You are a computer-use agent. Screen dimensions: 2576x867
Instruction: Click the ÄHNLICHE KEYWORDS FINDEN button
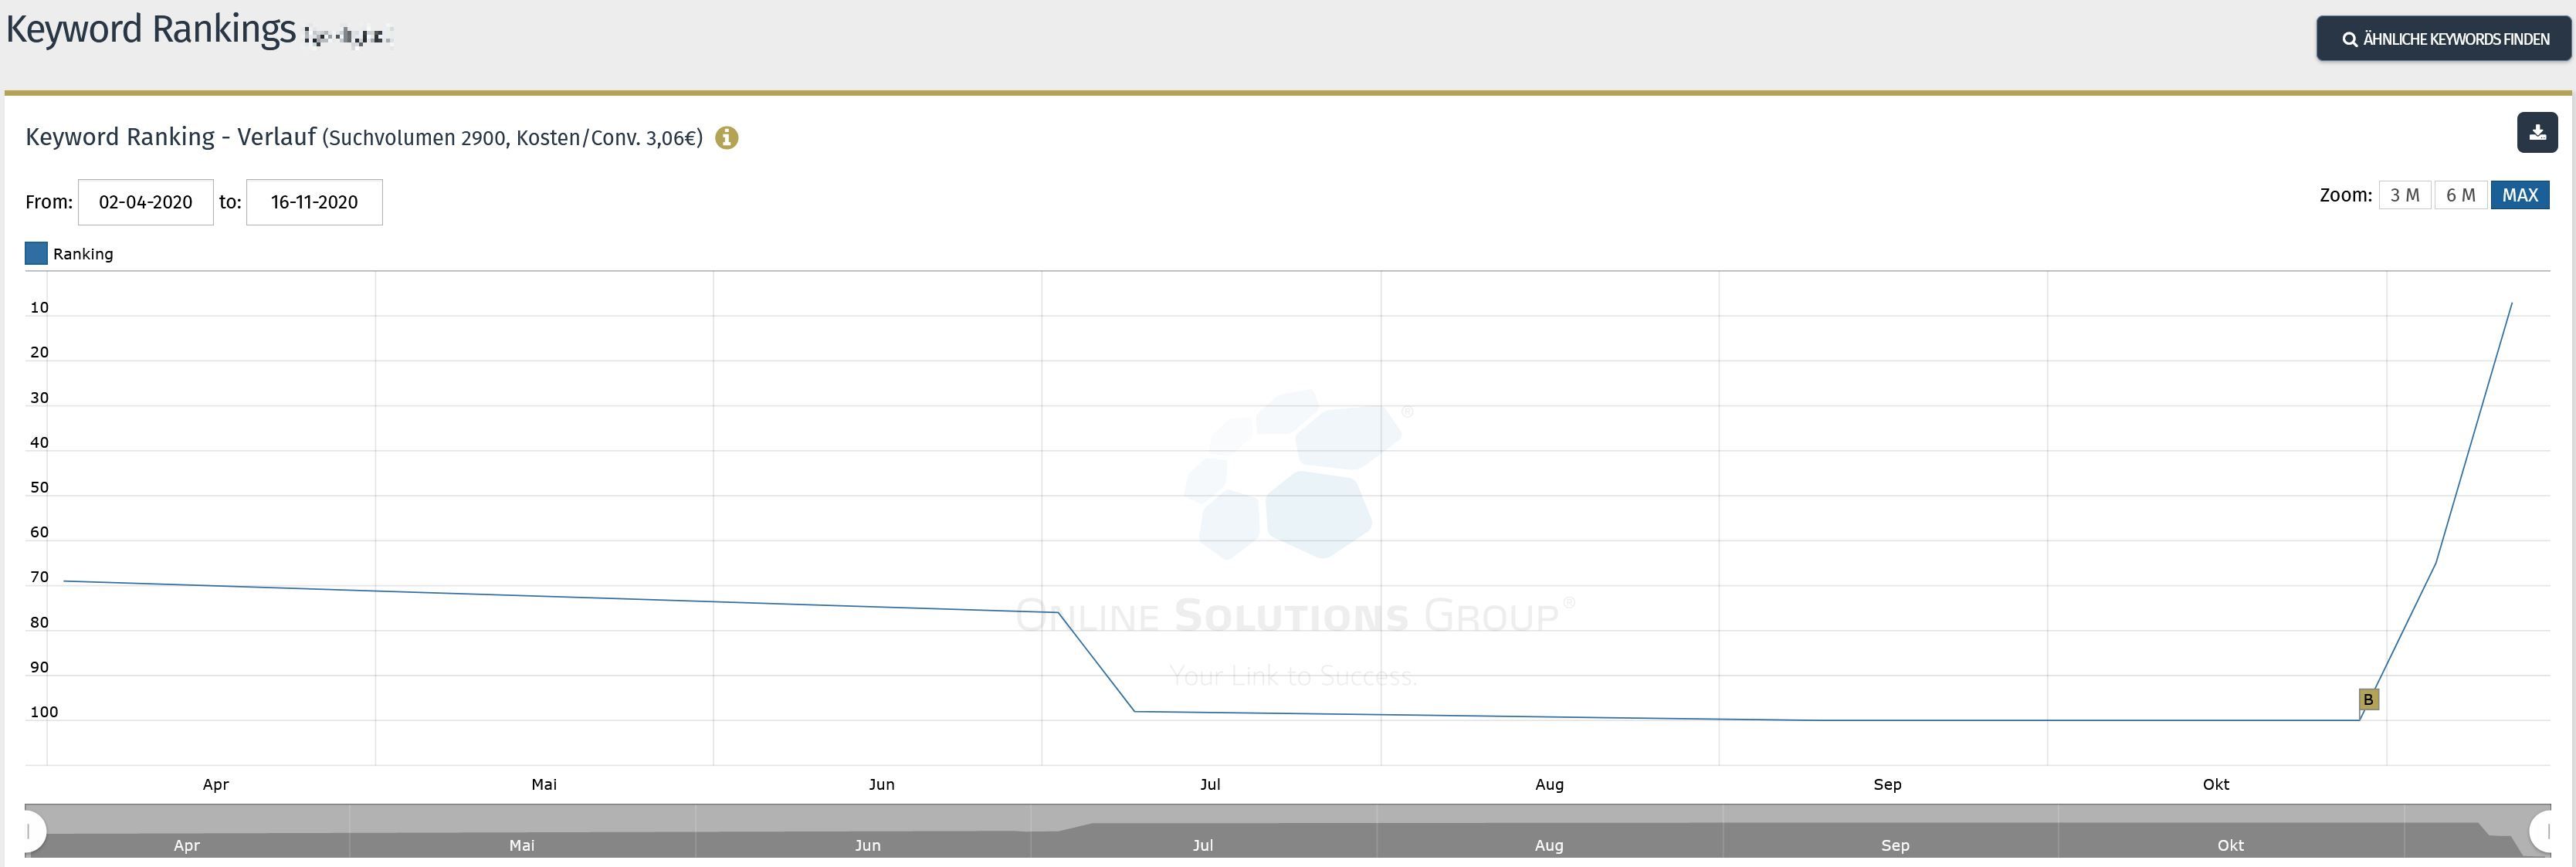(x=2443, y=39)
